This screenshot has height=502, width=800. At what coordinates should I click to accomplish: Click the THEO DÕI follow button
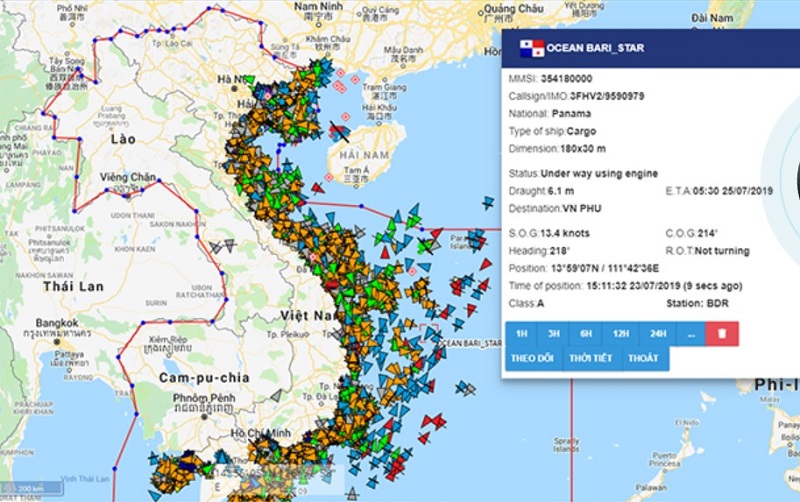[x=532, y=358]
